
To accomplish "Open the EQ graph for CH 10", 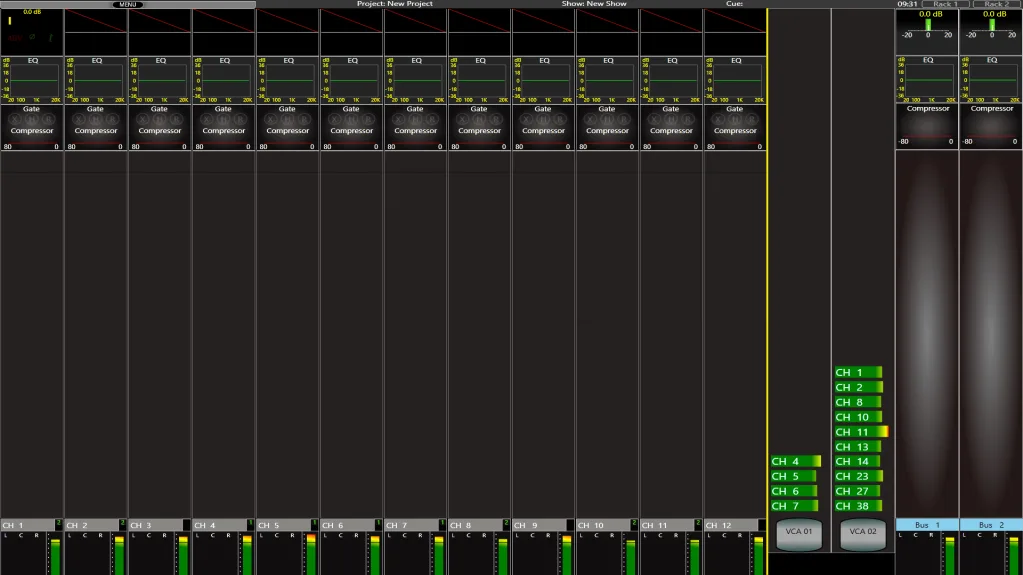I will pyautogui.click(x=607, y=80).
